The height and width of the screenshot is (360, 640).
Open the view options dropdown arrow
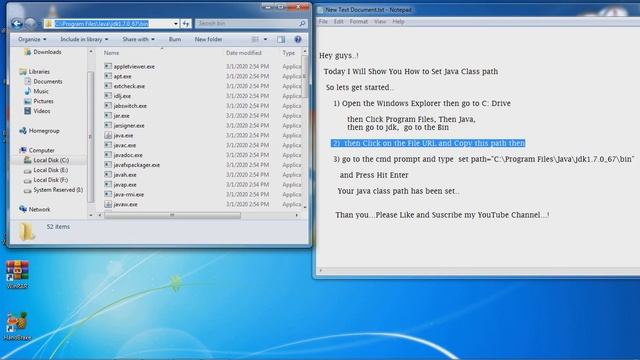point(265,39)
